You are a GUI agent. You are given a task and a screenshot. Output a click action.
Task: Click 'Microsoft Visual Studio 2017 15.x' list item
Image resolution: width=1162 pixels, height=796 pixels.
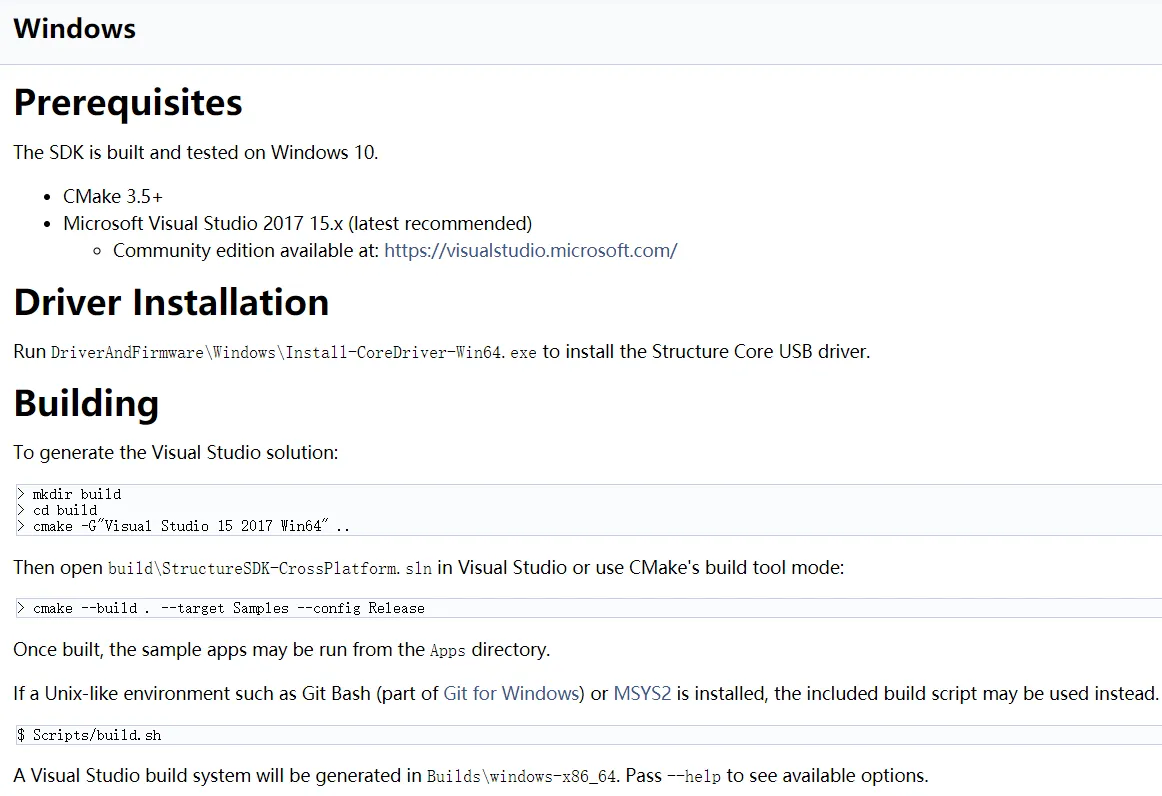[297, 223]
